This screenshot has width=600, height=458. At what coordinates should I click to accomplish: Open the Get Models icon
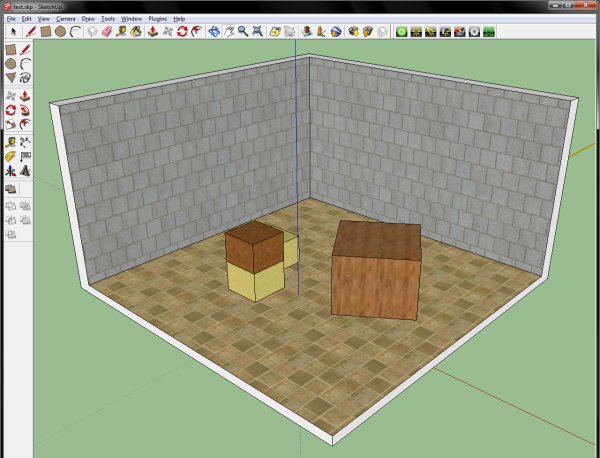point(353,32)
